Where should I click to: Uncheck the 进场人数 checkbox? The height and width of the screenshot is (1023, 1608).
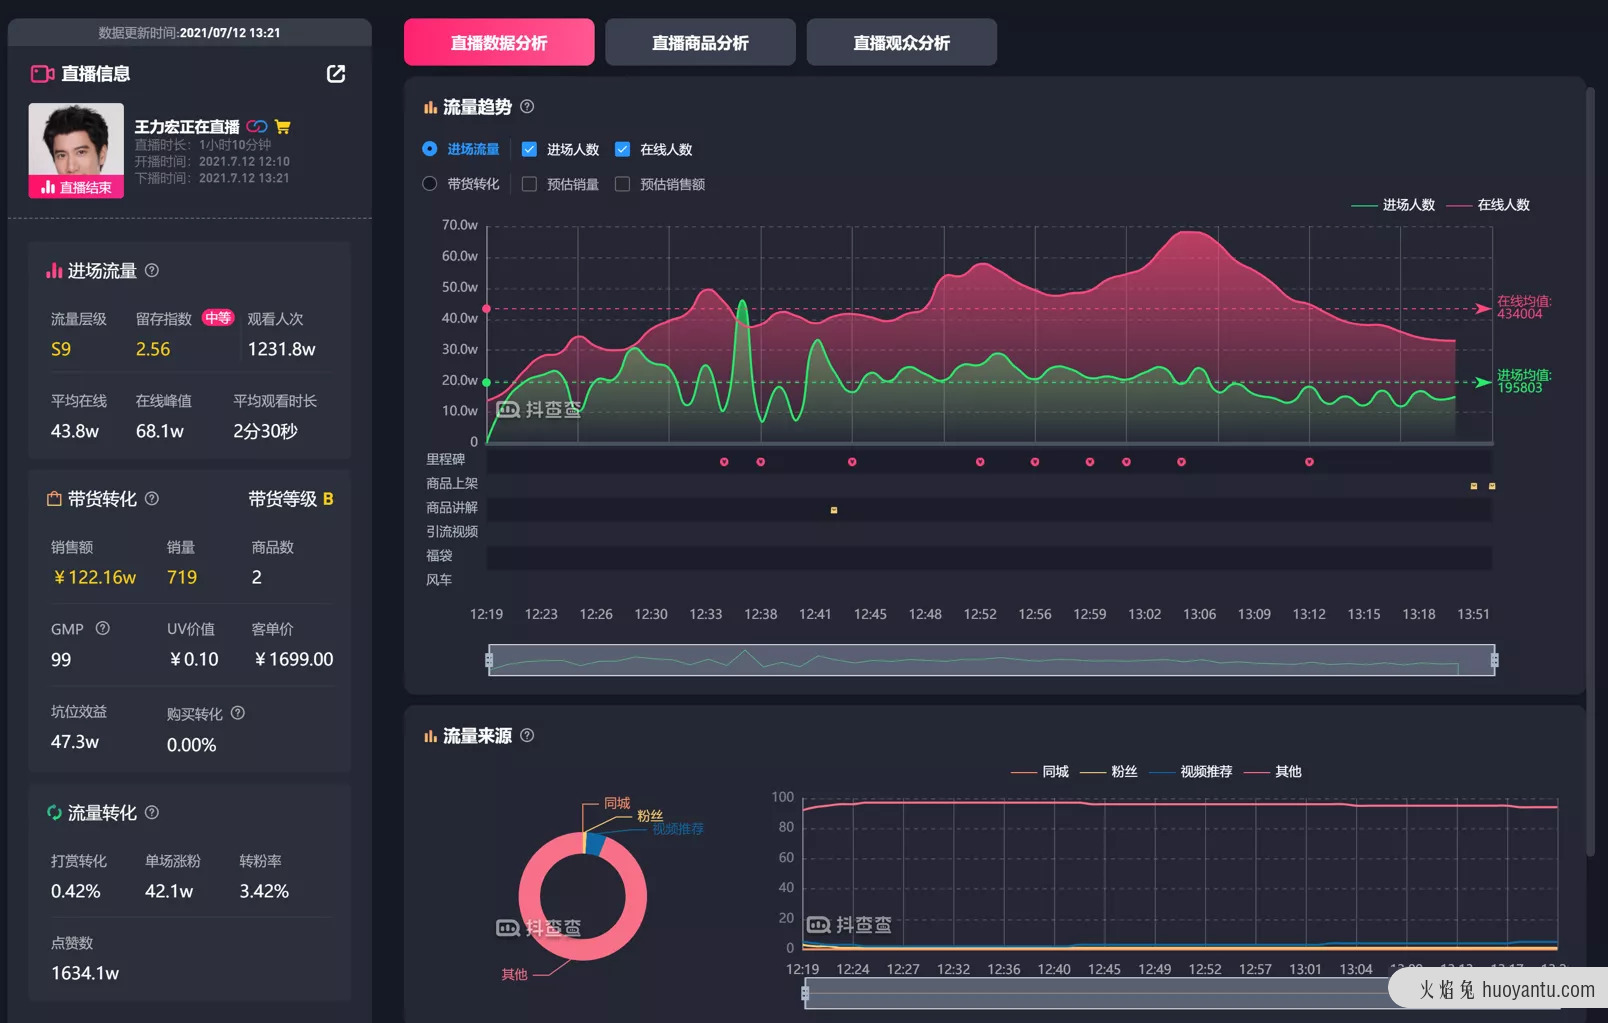tap(530, 149)
